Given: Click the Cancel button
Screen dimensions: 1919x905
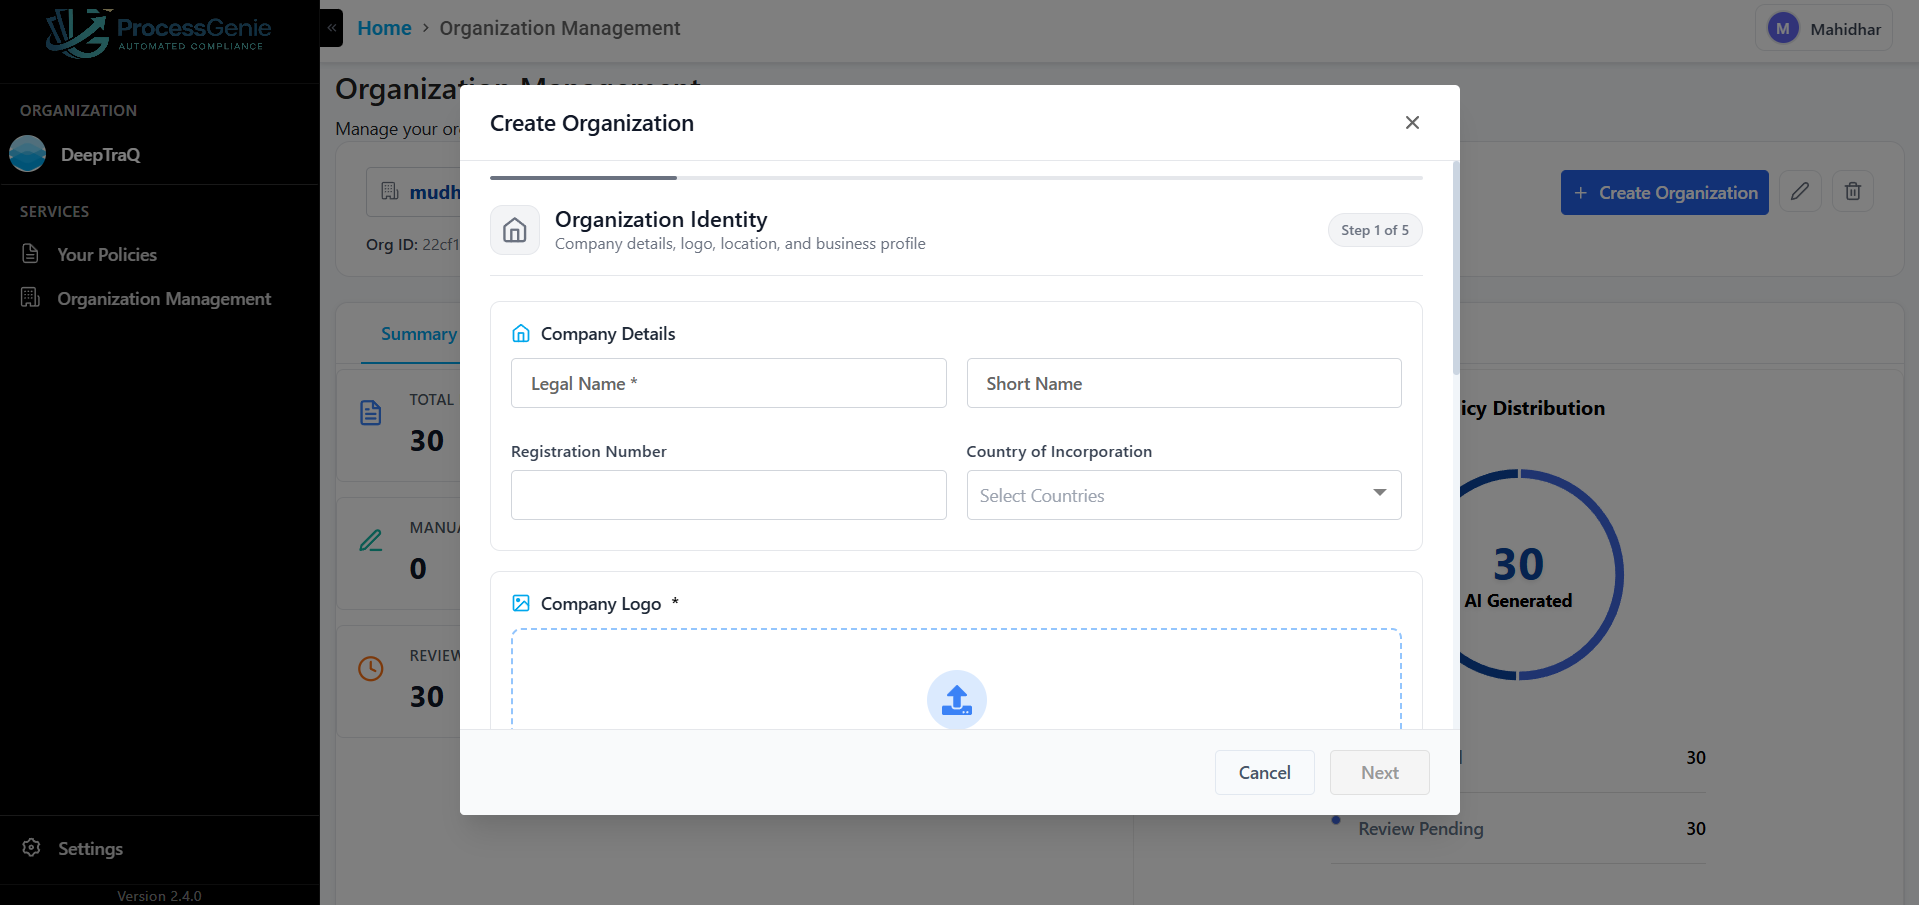Looking at the screenshot, I should pos(1265,773).
